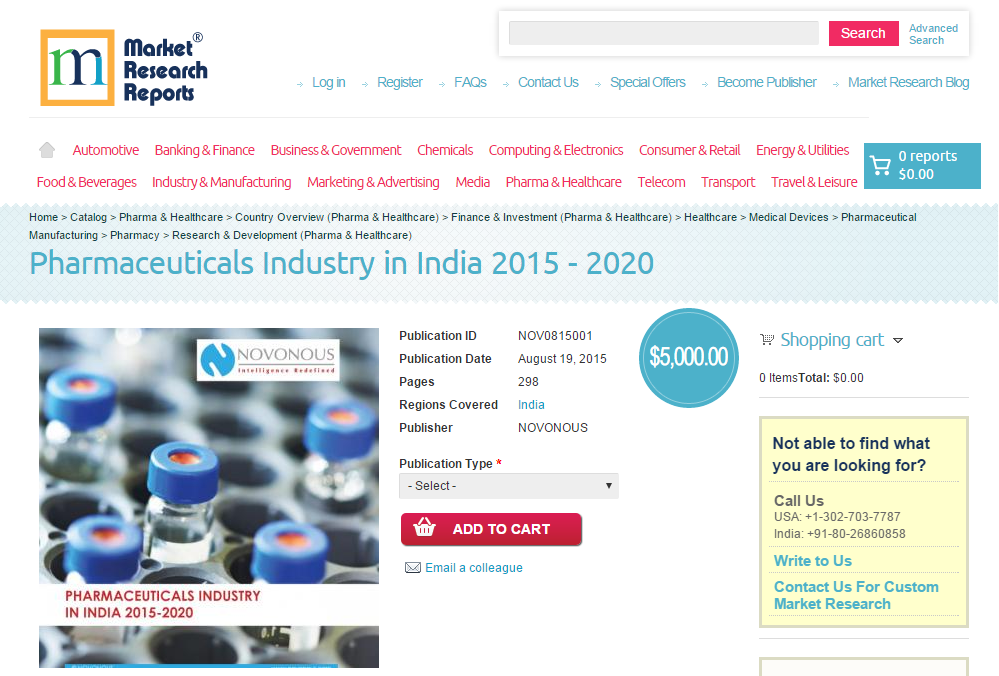
Task: Click the Novonous logo on report cover
Action: [268, 360]
